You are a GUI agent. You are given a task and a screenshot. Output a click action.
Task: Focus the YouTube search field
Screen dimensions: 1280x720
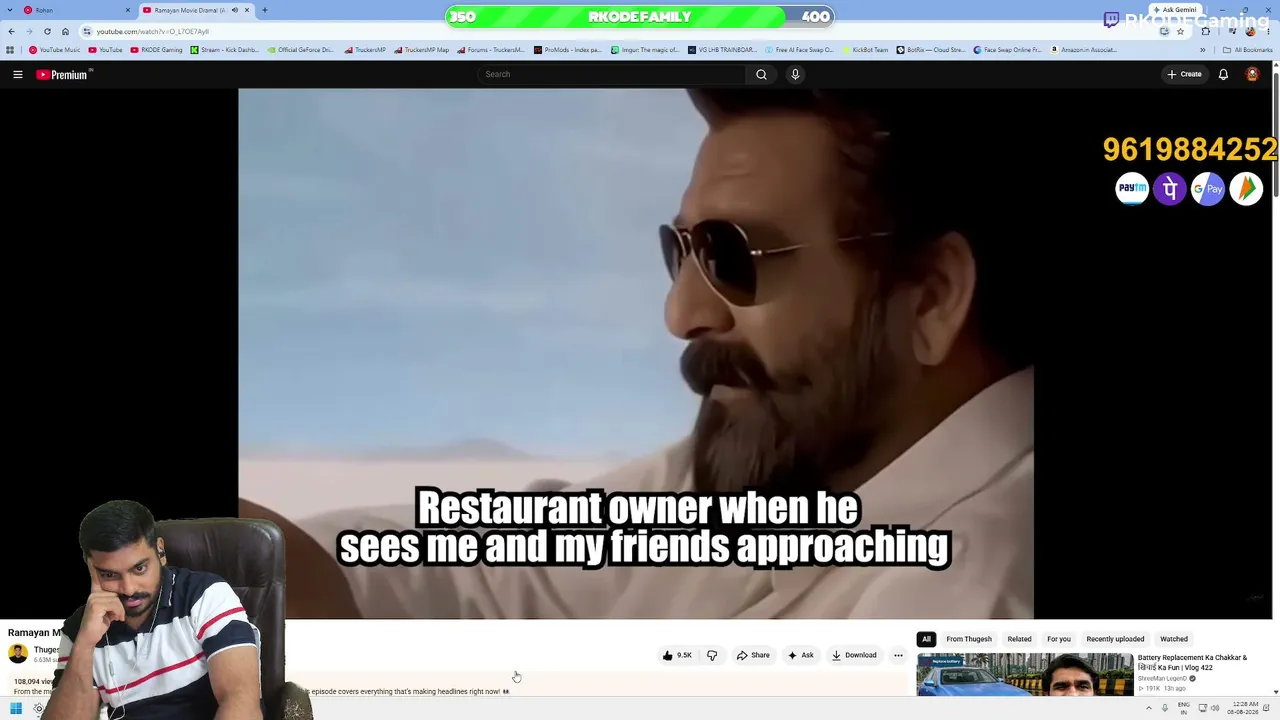point(611,74)
